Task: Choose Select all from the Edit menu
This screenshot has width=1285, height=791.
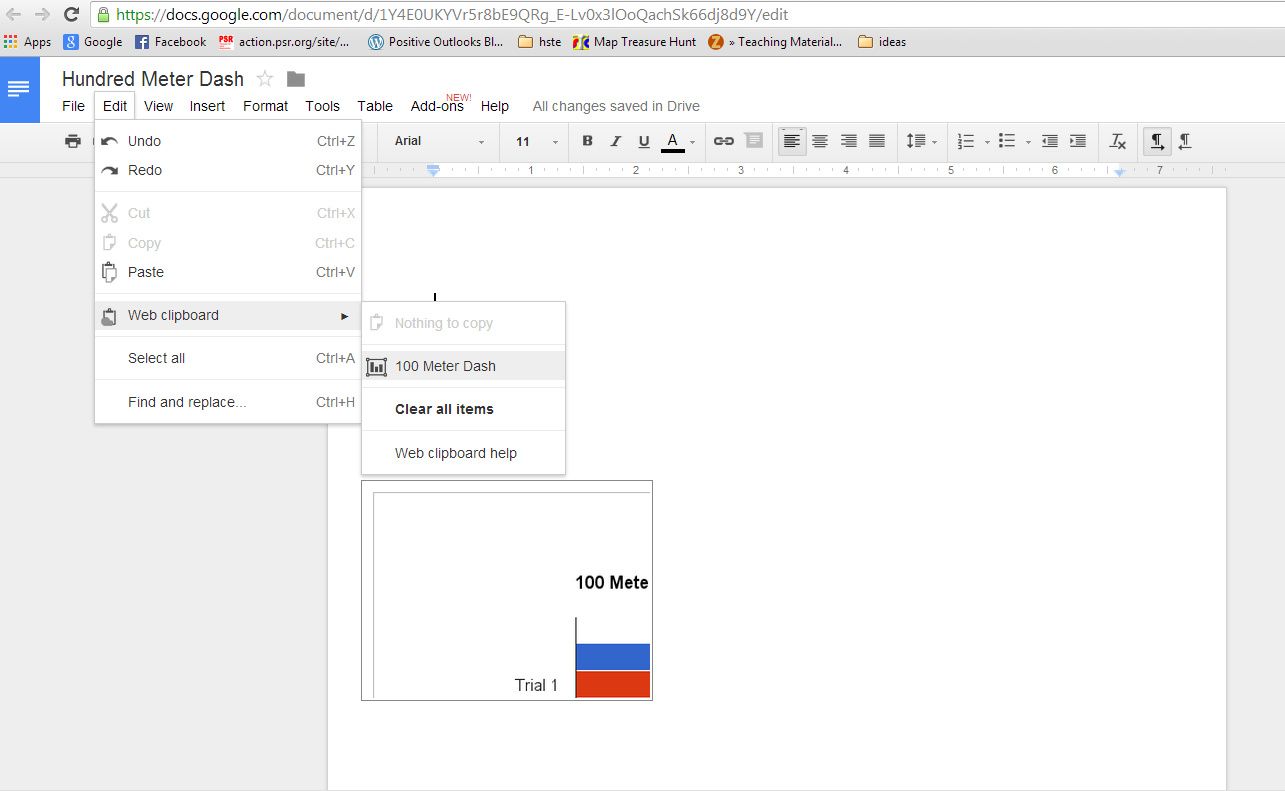Action: pos(228,358)
